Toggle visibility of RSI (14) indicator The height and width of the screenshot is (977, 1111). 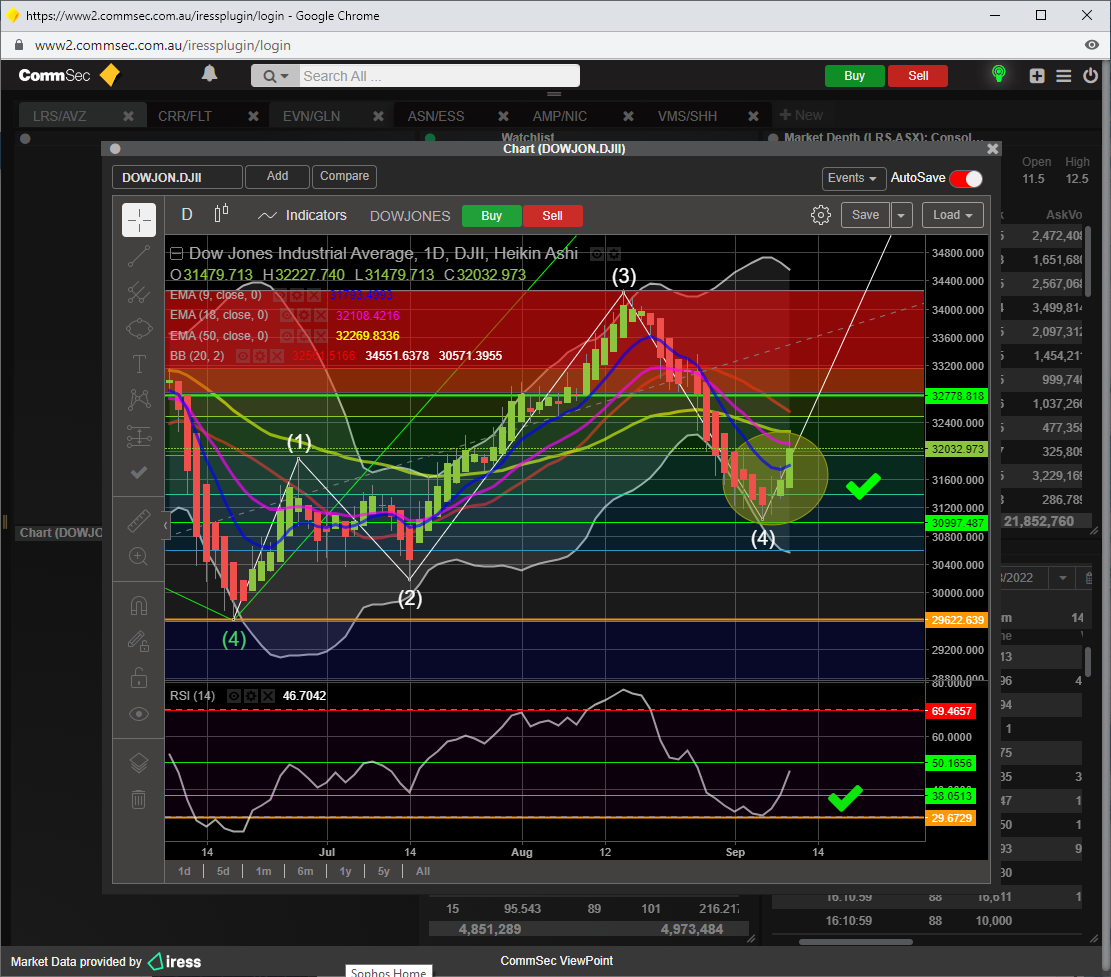pyautogui.click(x=233, y=696)
